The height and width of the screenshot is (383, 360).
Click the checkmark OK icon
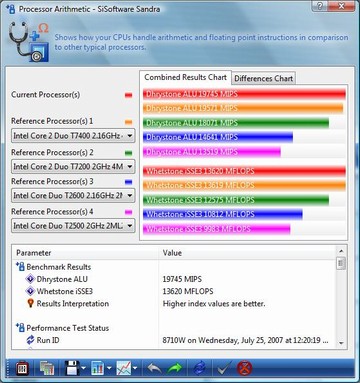pyautogui.click(x=224, y=369)
